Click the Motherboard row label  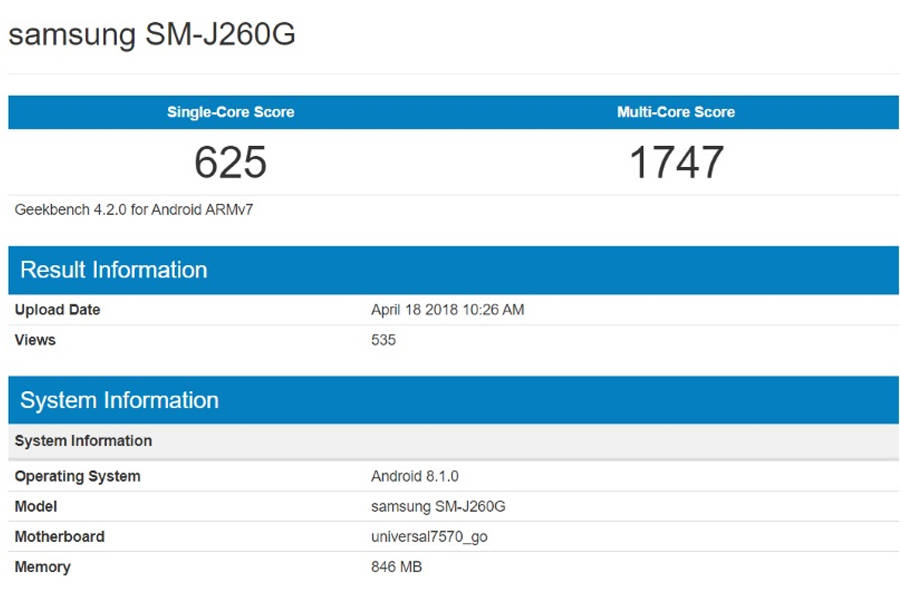click(x=58, y=537)
